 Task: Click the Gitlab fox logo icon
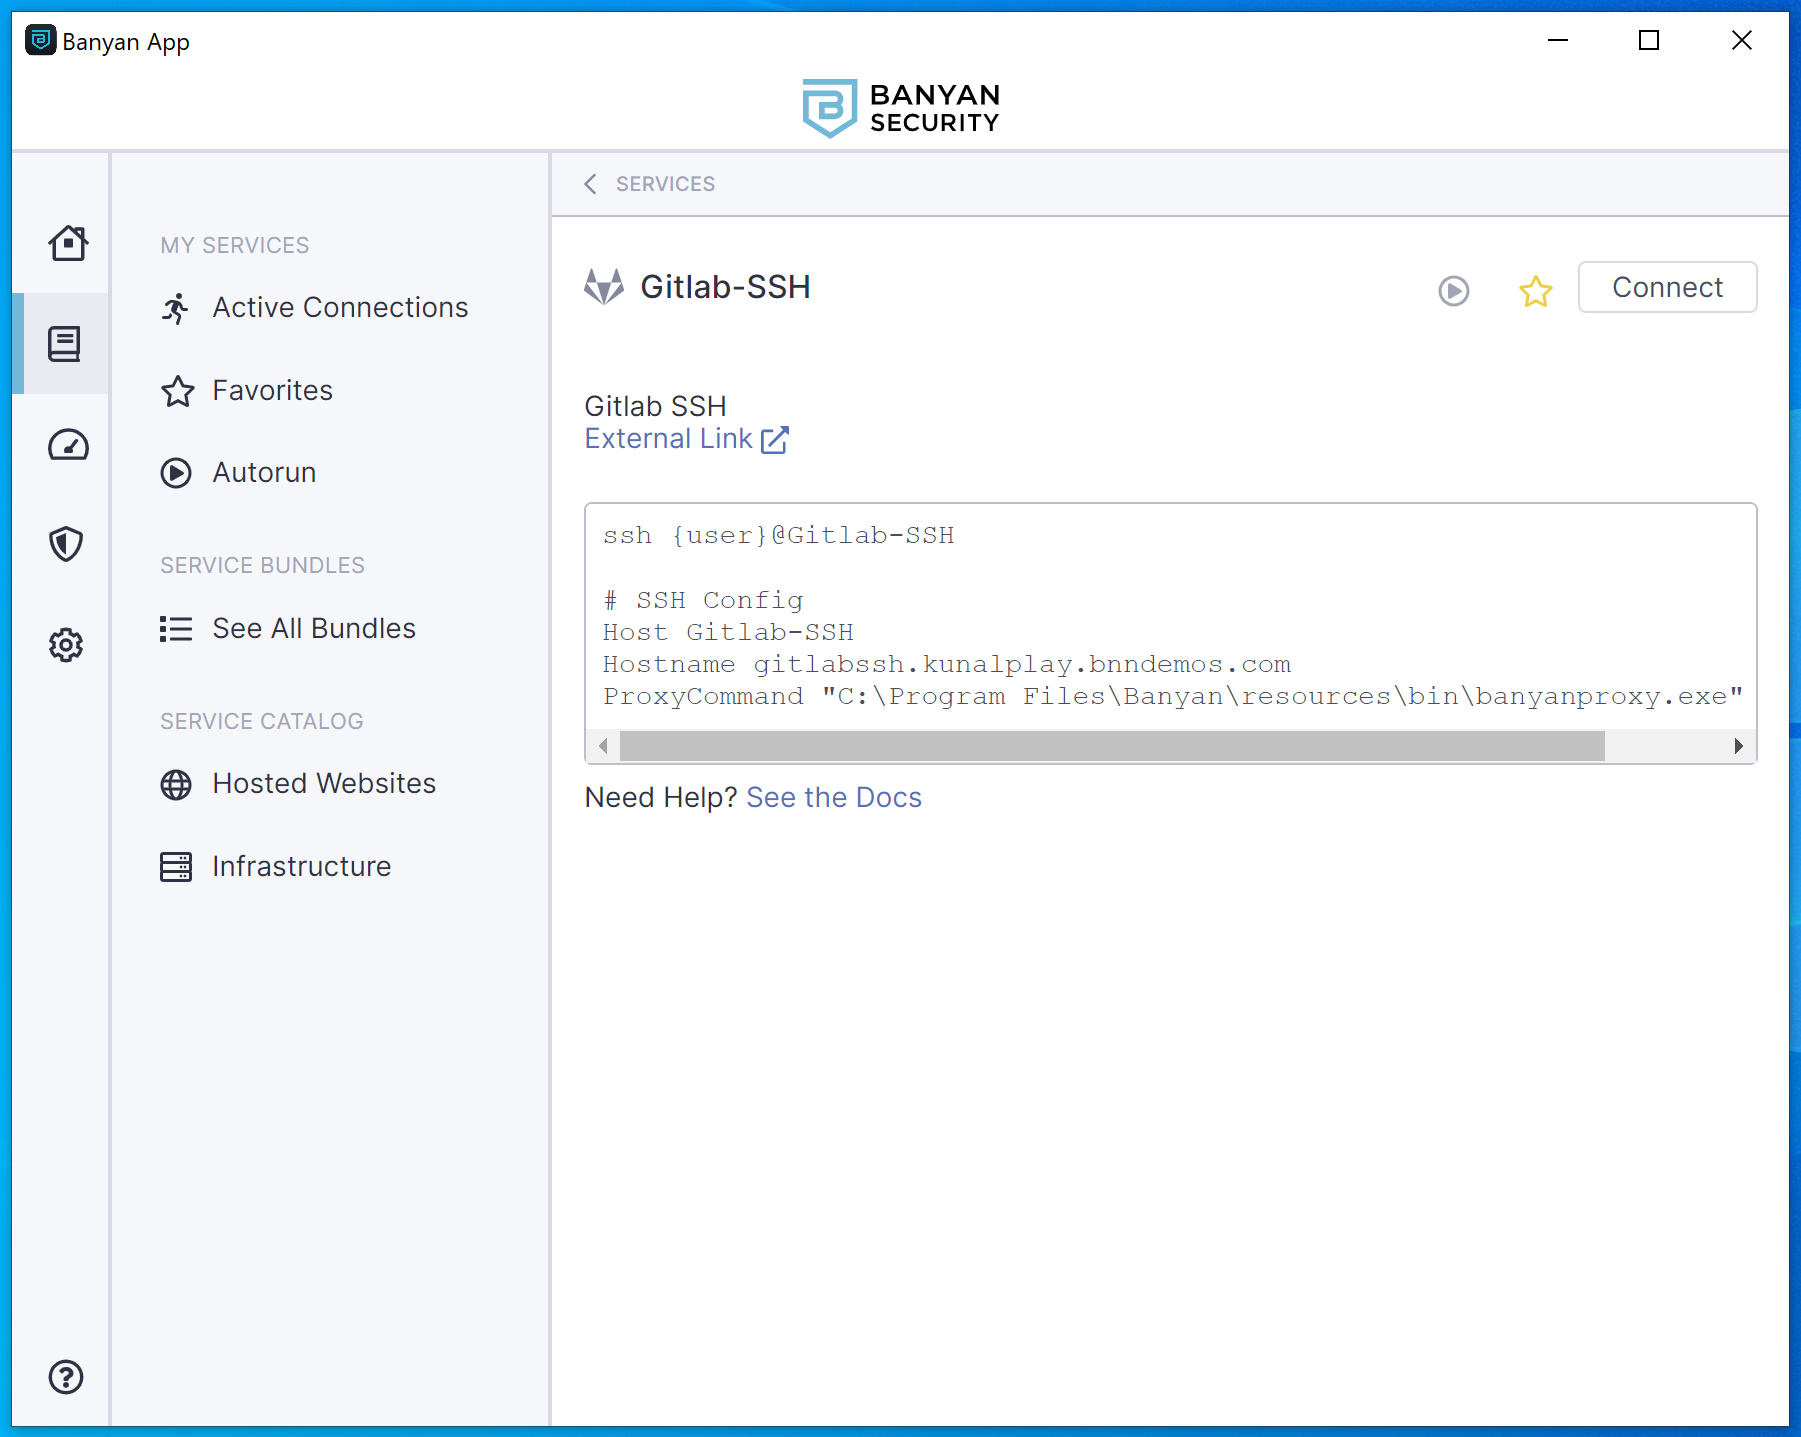[x=604, y=287]
